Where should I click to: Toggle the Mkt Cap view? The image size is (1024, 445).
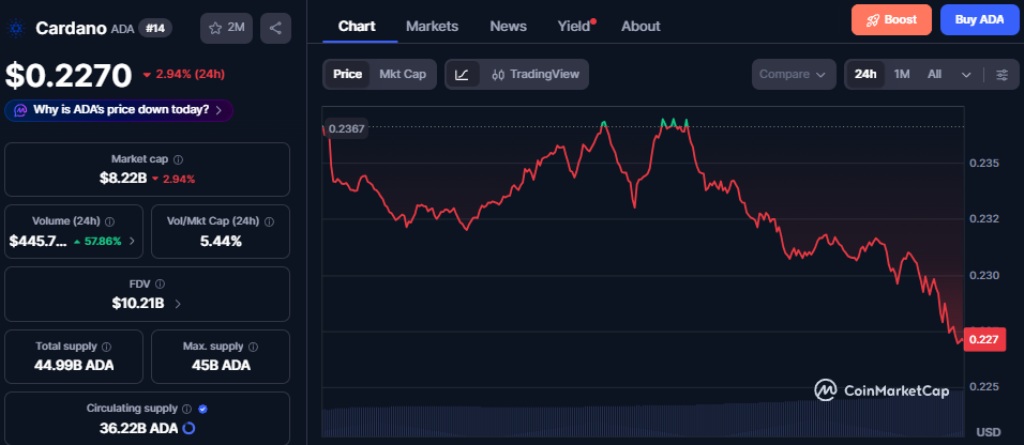coord(402,74)
